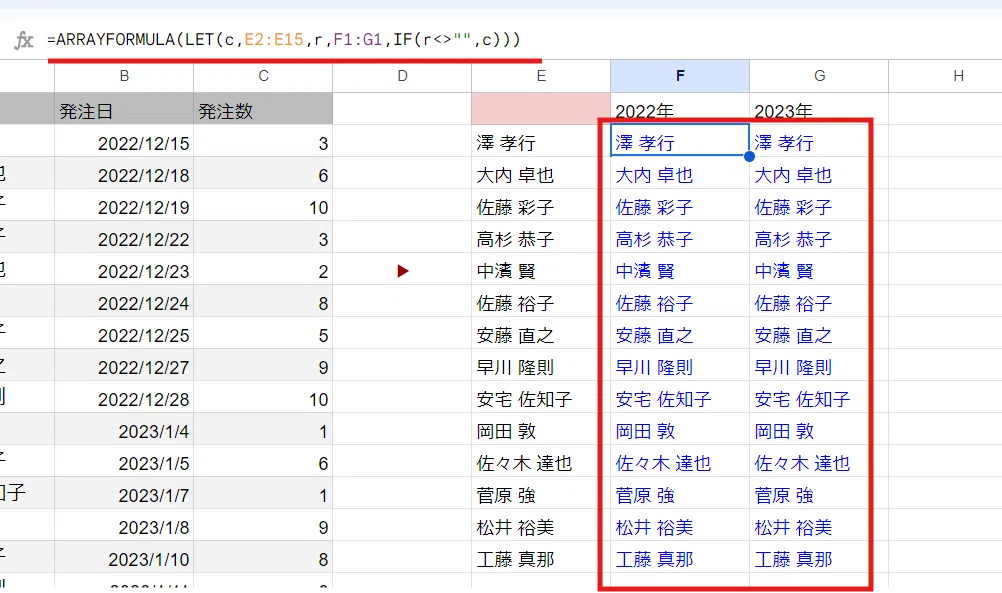Click date cell 2023/1/7
Viewport: 1002px width, 593px height.
pyautogui.click(x=124, y=493)
